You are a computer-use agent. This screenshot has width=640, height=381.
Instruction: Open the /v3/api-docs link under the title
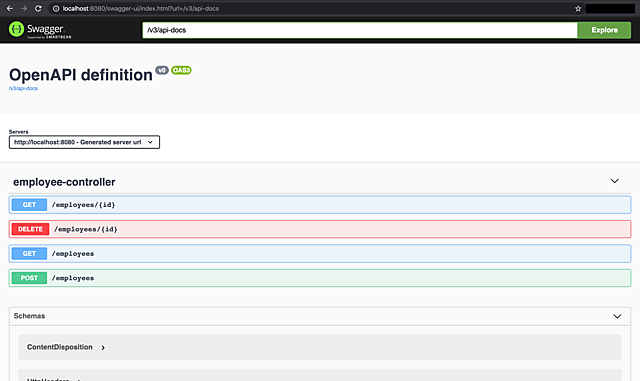23,88
